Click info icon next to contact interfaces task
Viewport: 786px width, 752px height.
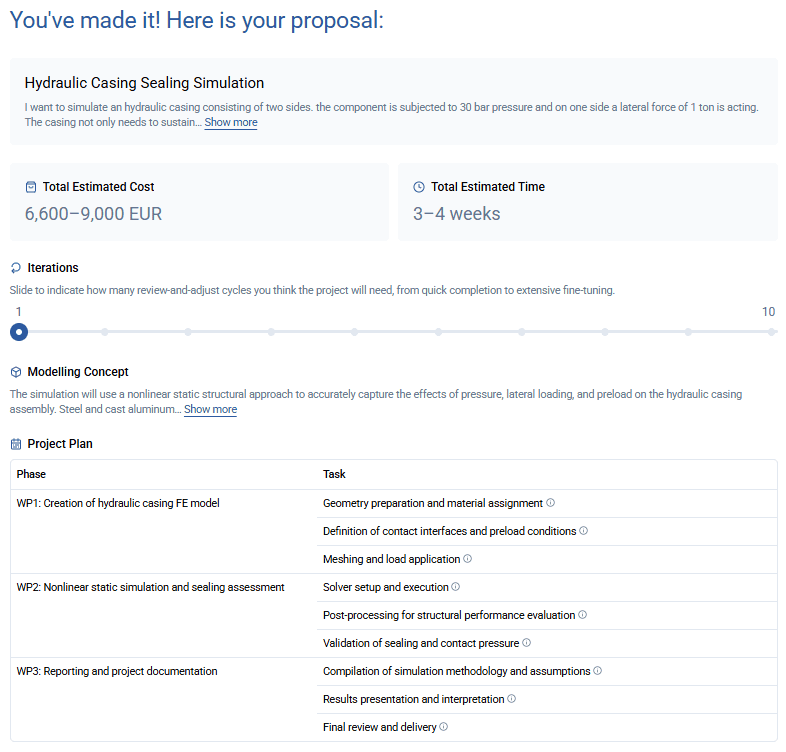coord(584,531)
